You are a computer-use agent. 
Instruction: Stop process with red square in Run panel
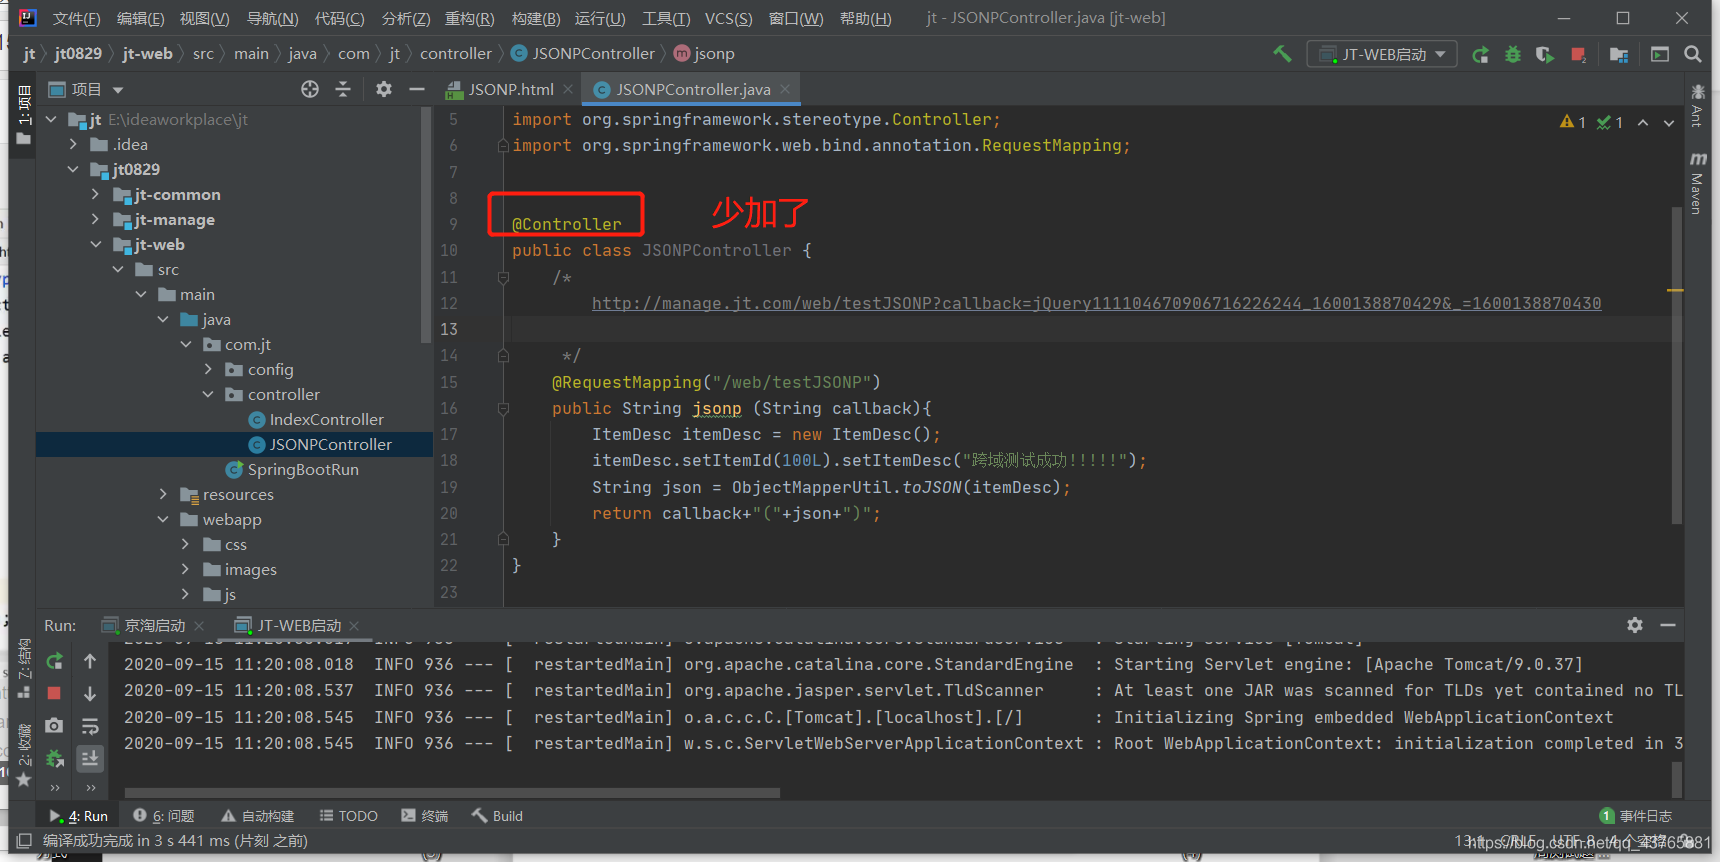coord(55,693)
